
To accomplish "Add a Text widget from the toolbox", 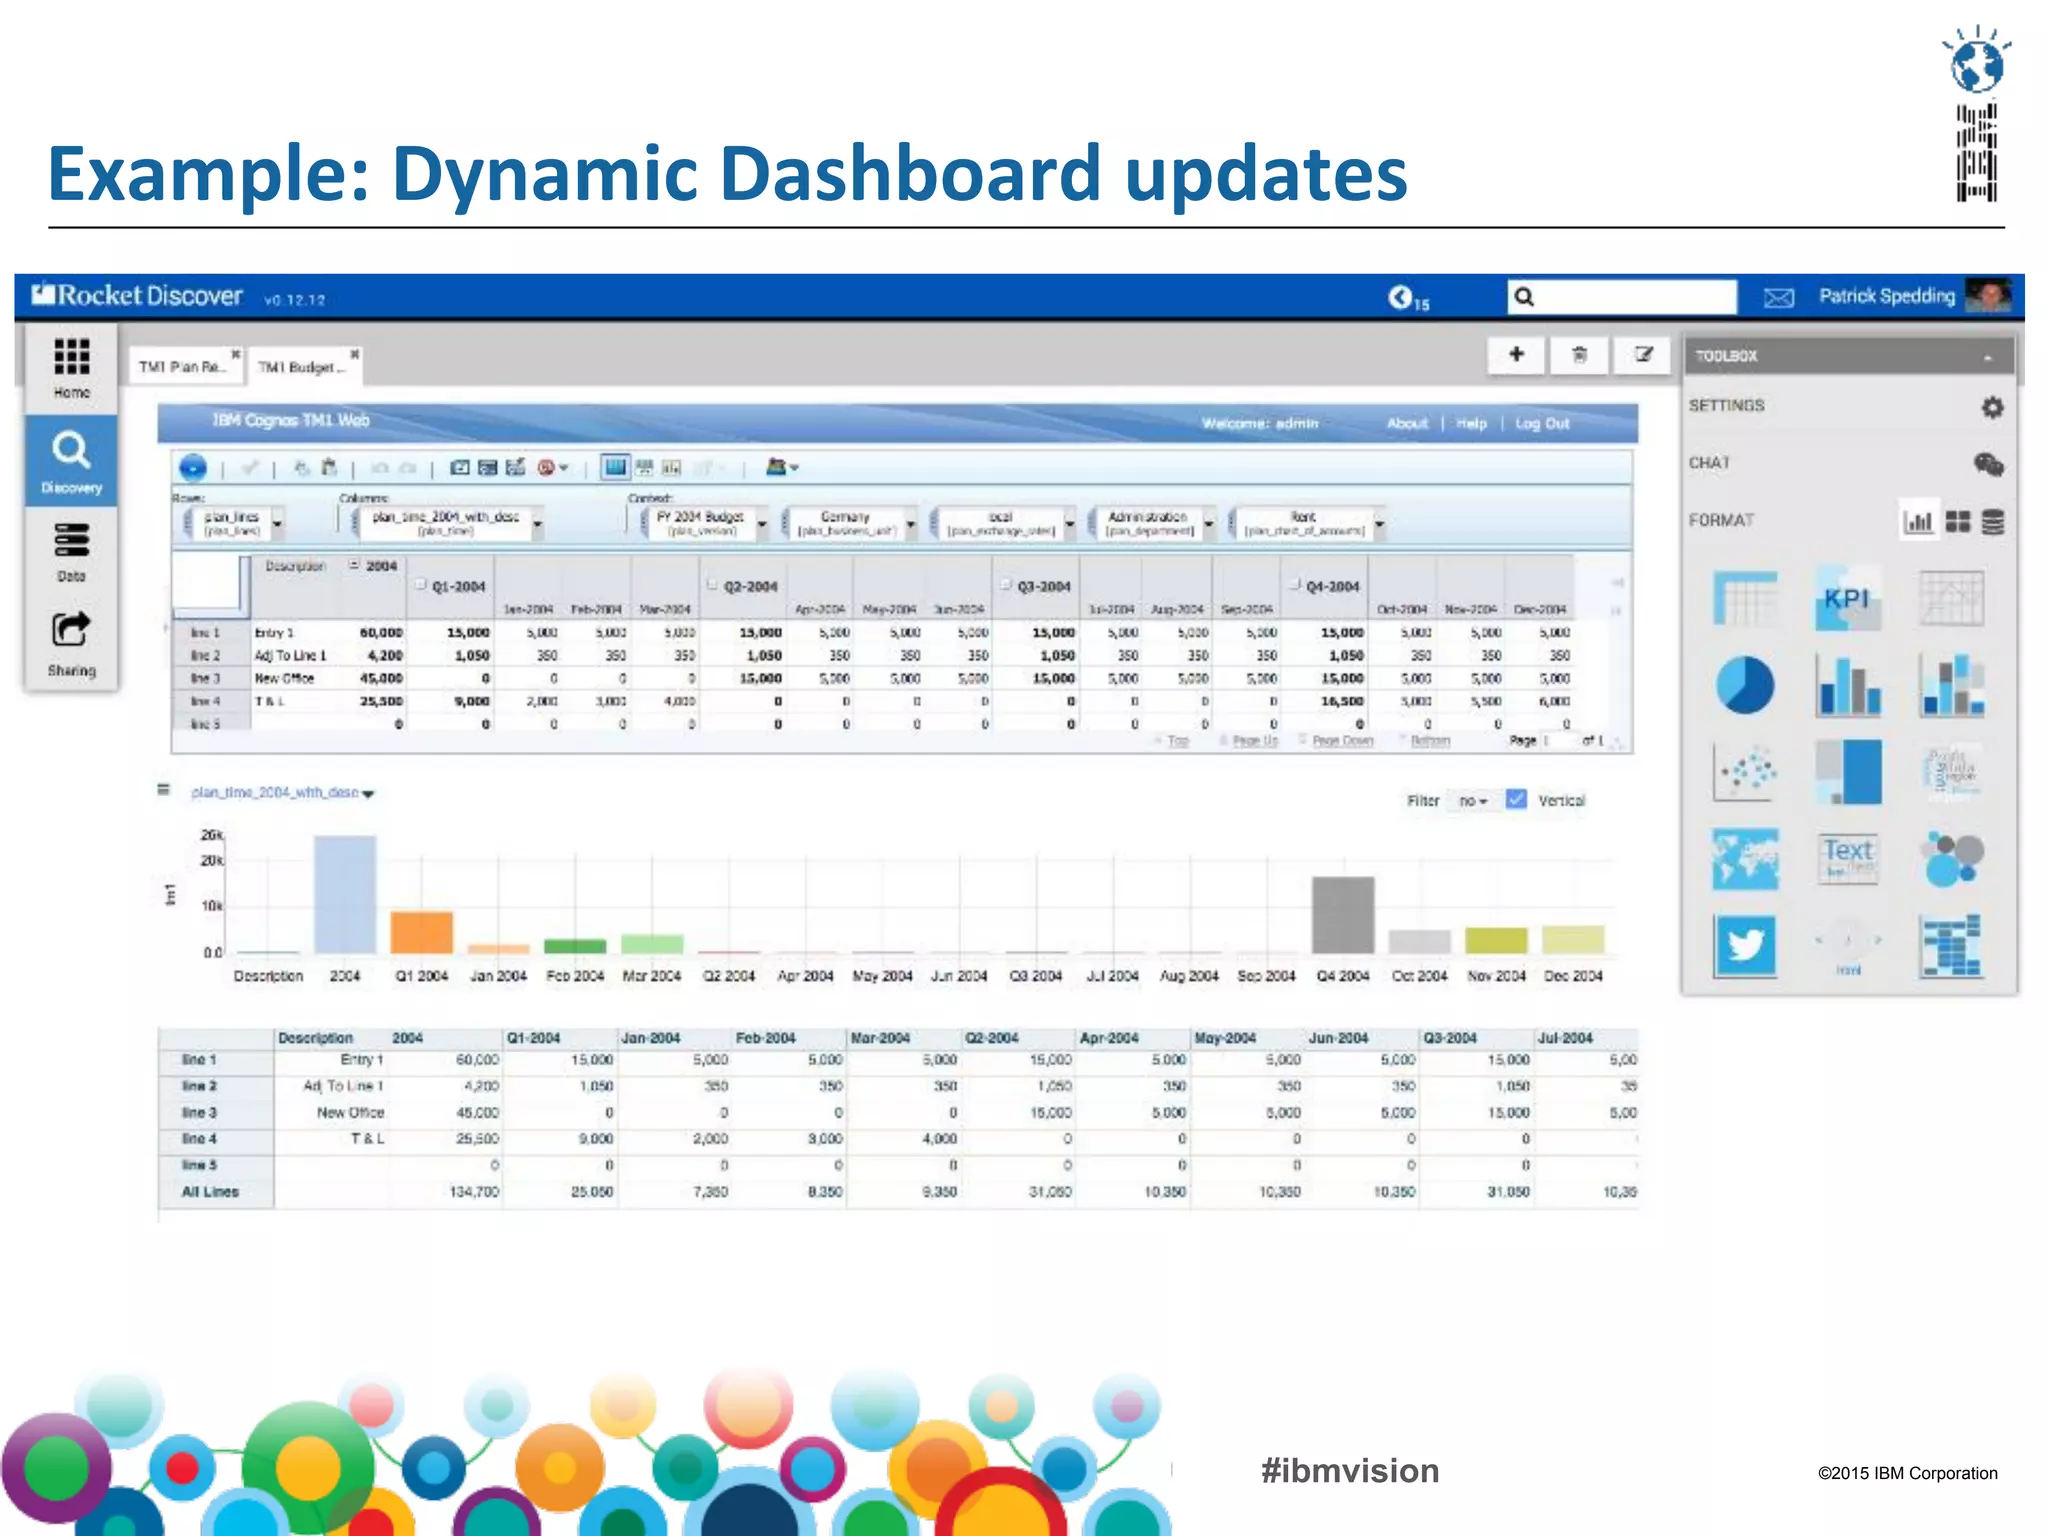I will pos(1847,859).
